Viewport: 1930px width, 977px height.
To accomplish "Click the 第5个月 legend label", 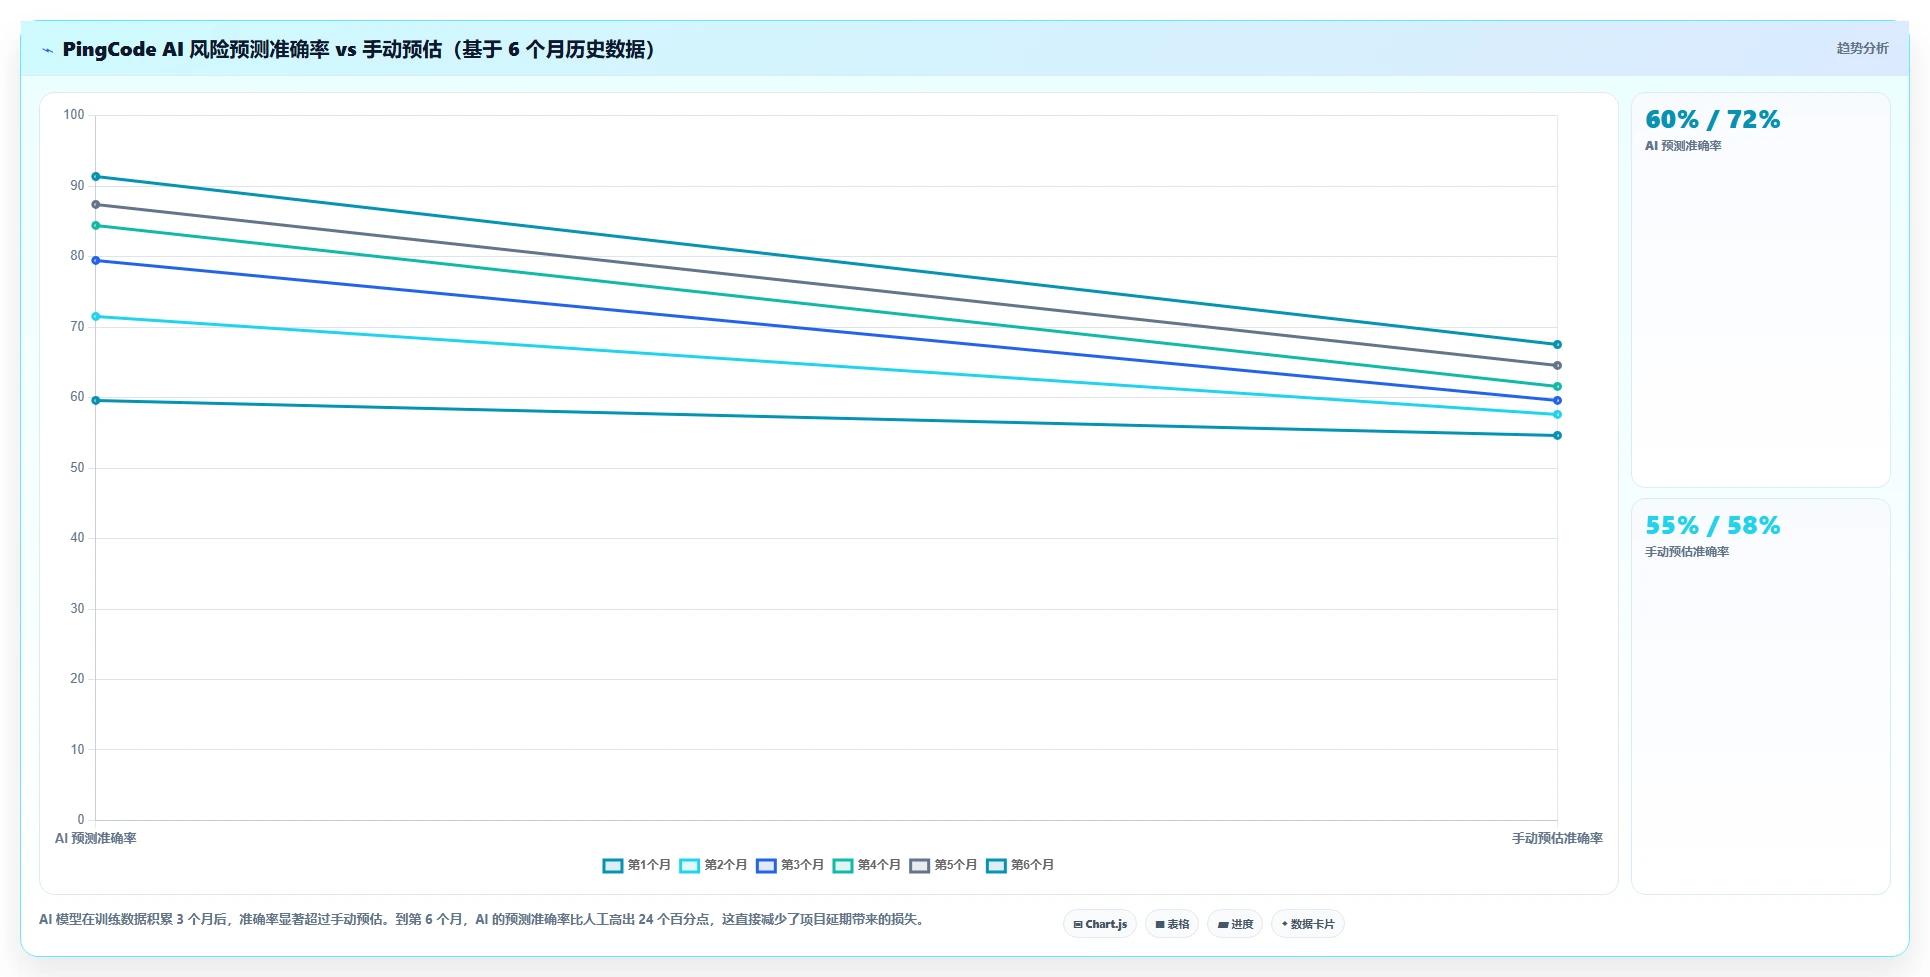I will (x=956, y=865).
